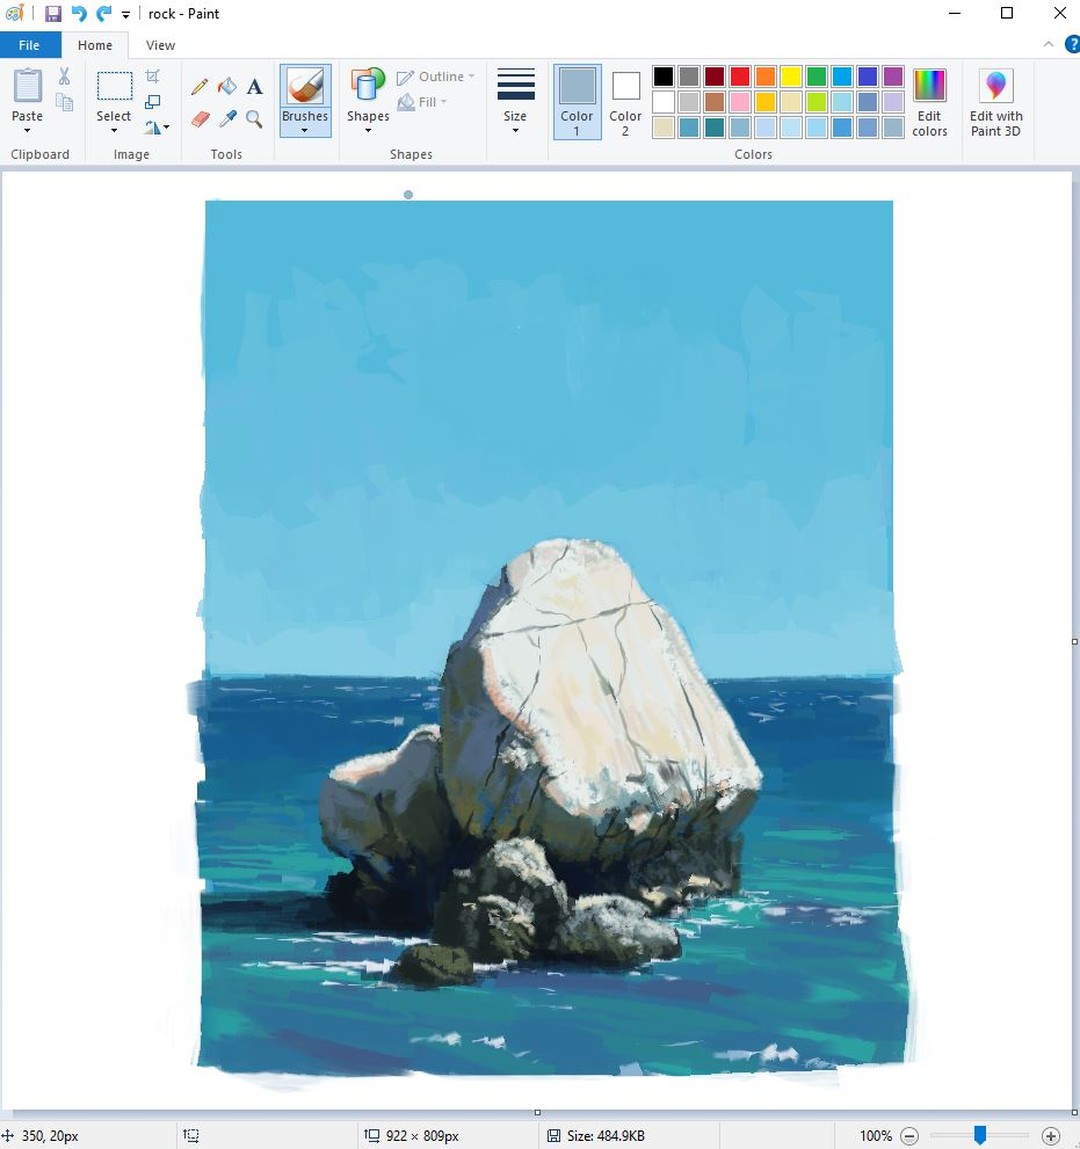The image size is (1080, 1149).
Task: Expand the Brushes dropdown arrow
Action: (x=305, y=131)
